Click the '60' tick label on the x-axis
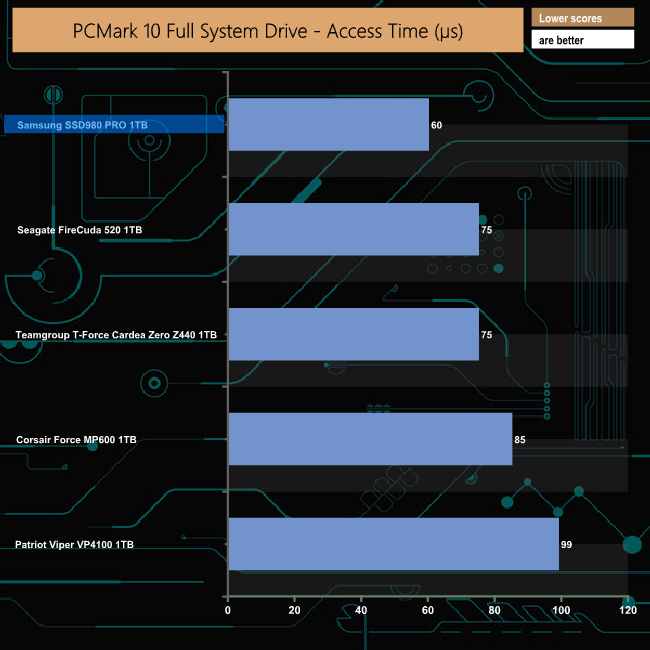 coord(428,611)
